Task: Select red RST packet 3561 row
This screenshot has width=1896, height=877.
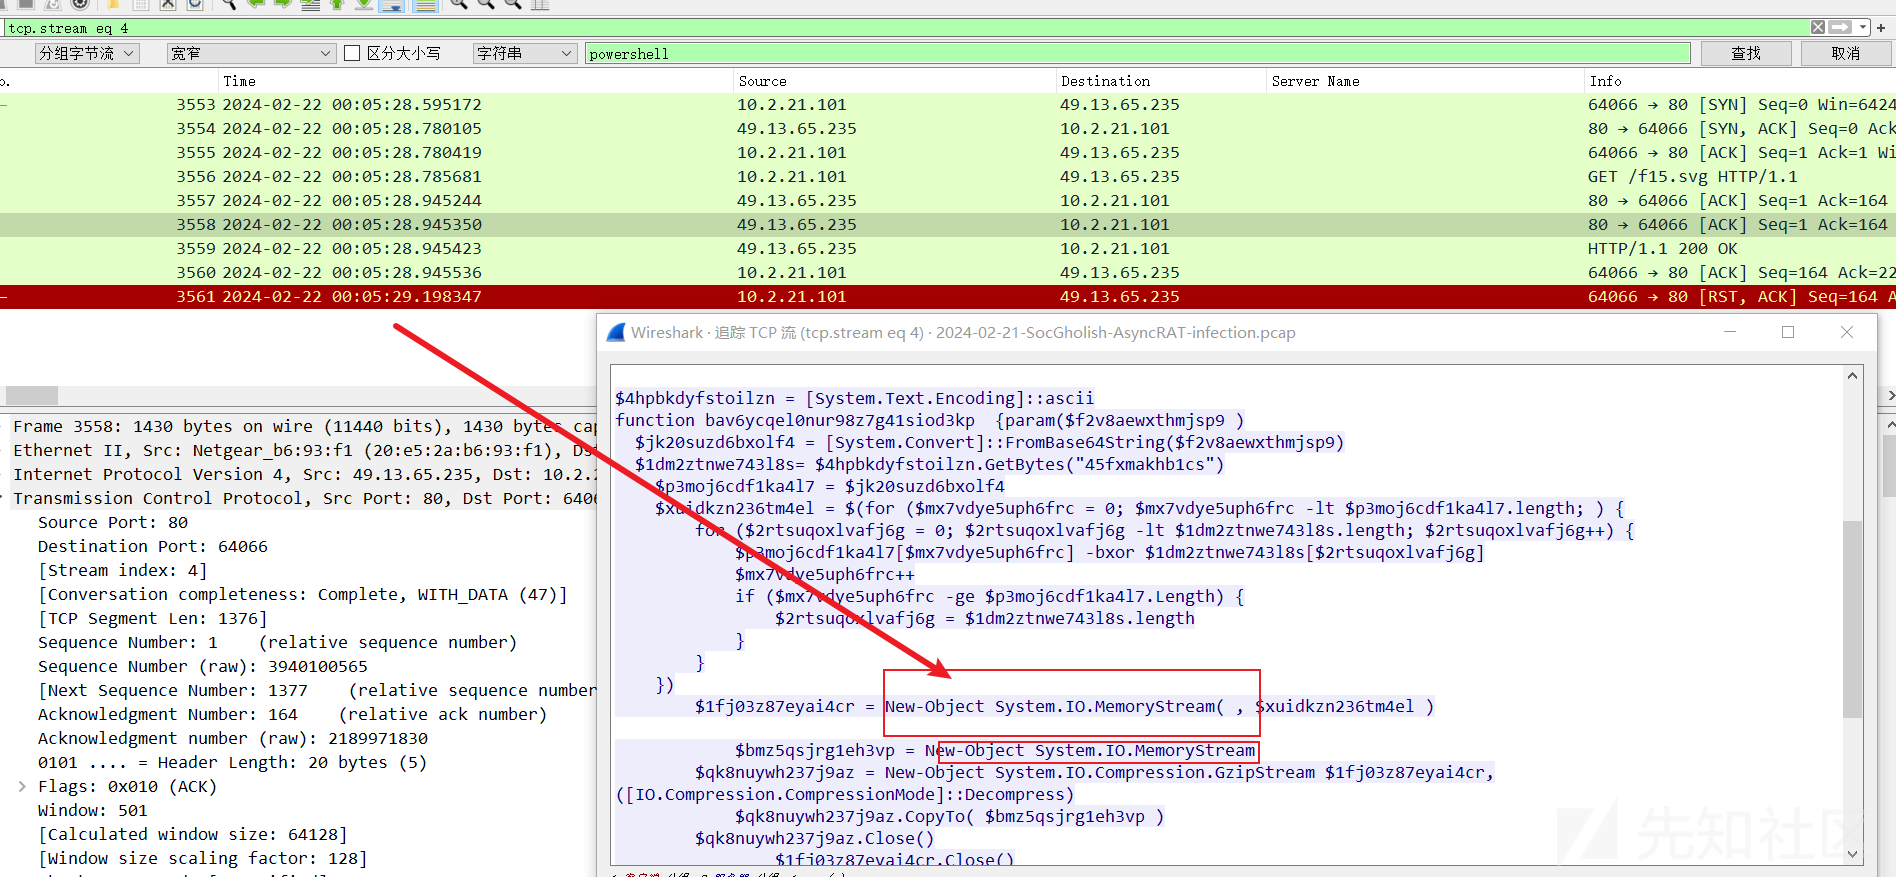Action: coord(948,296)
